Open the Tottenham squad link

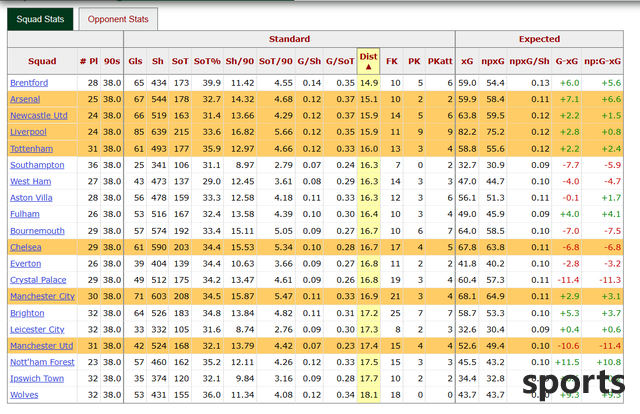pos(31,149)
